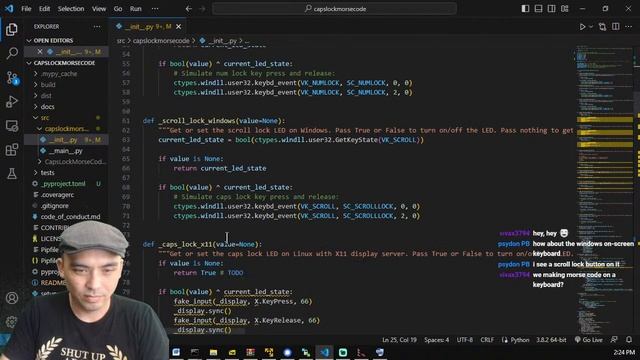Close the __init__.py editor tab
The height and width of the screenshot is (360, 640).
point(178,27)
